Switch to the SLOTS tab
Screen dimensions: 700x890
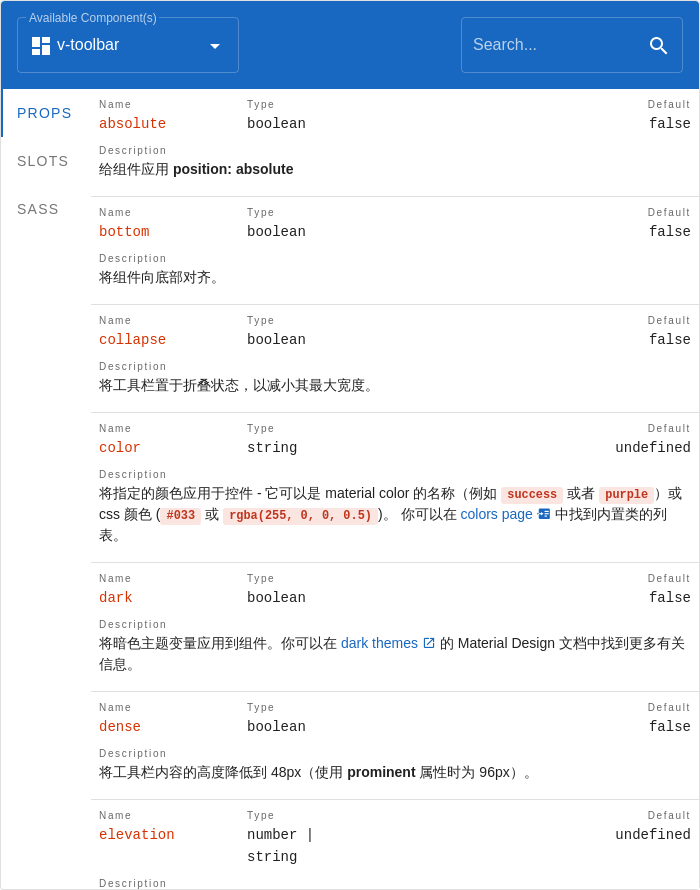(43, 161)
